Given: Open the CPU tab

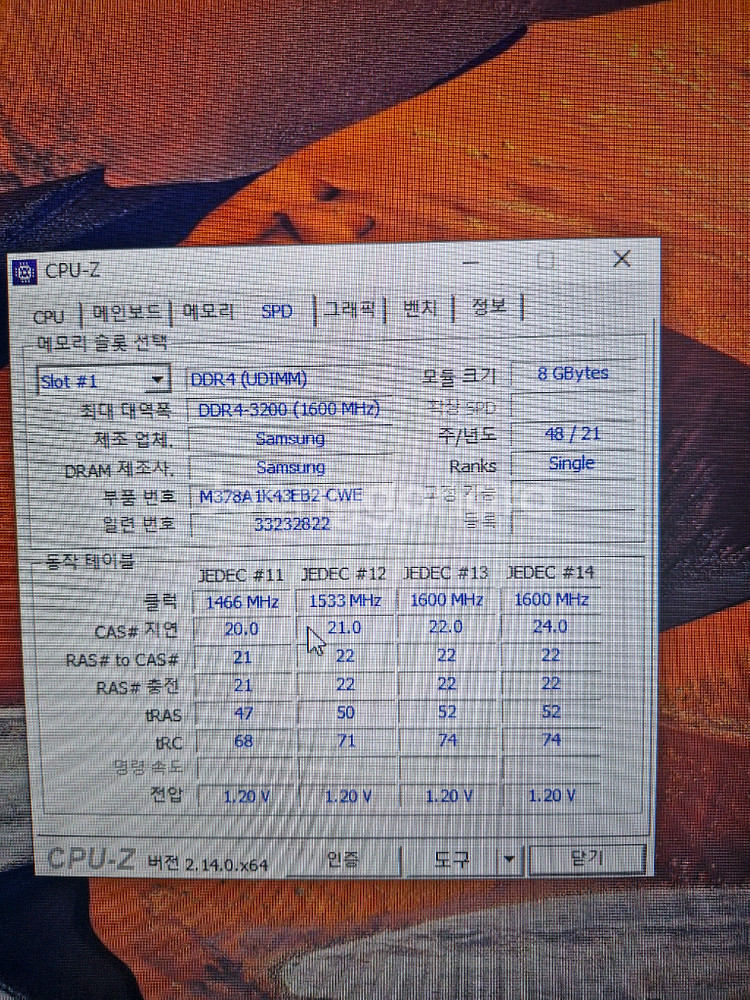Looking at the screenshot, I should pos(49,316).
